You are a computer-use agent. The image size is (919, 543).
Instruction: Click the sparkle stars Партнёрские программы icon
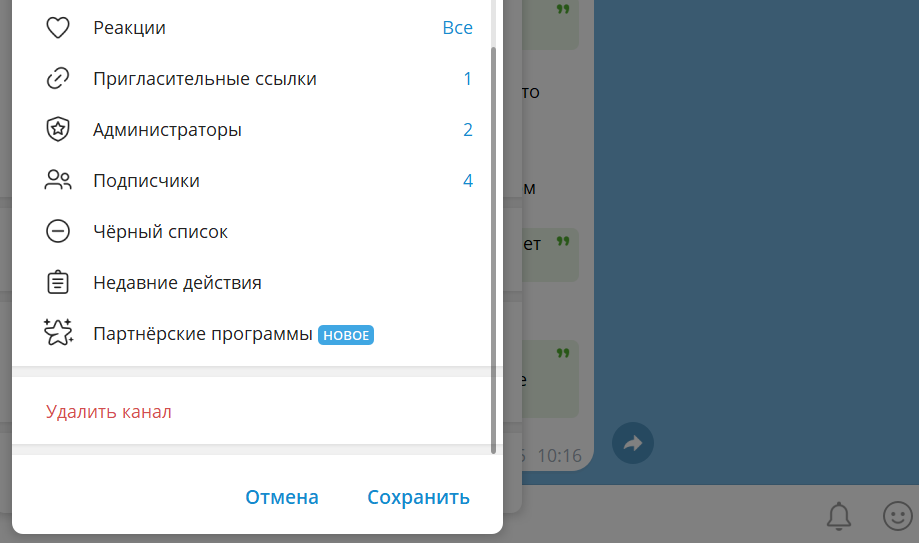tap(58, 333)
